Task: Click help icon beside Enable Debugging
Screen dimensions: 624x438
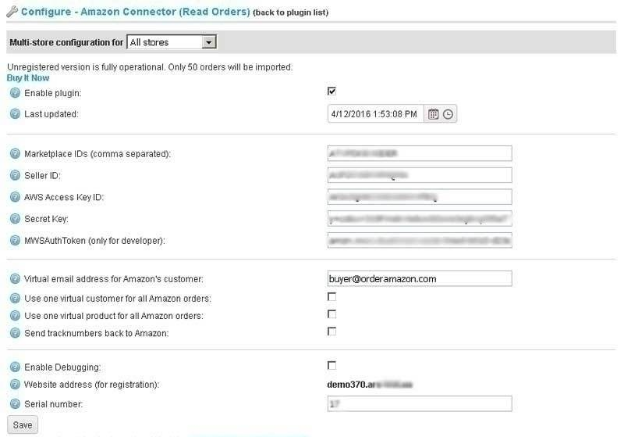Action: point(14,367)
